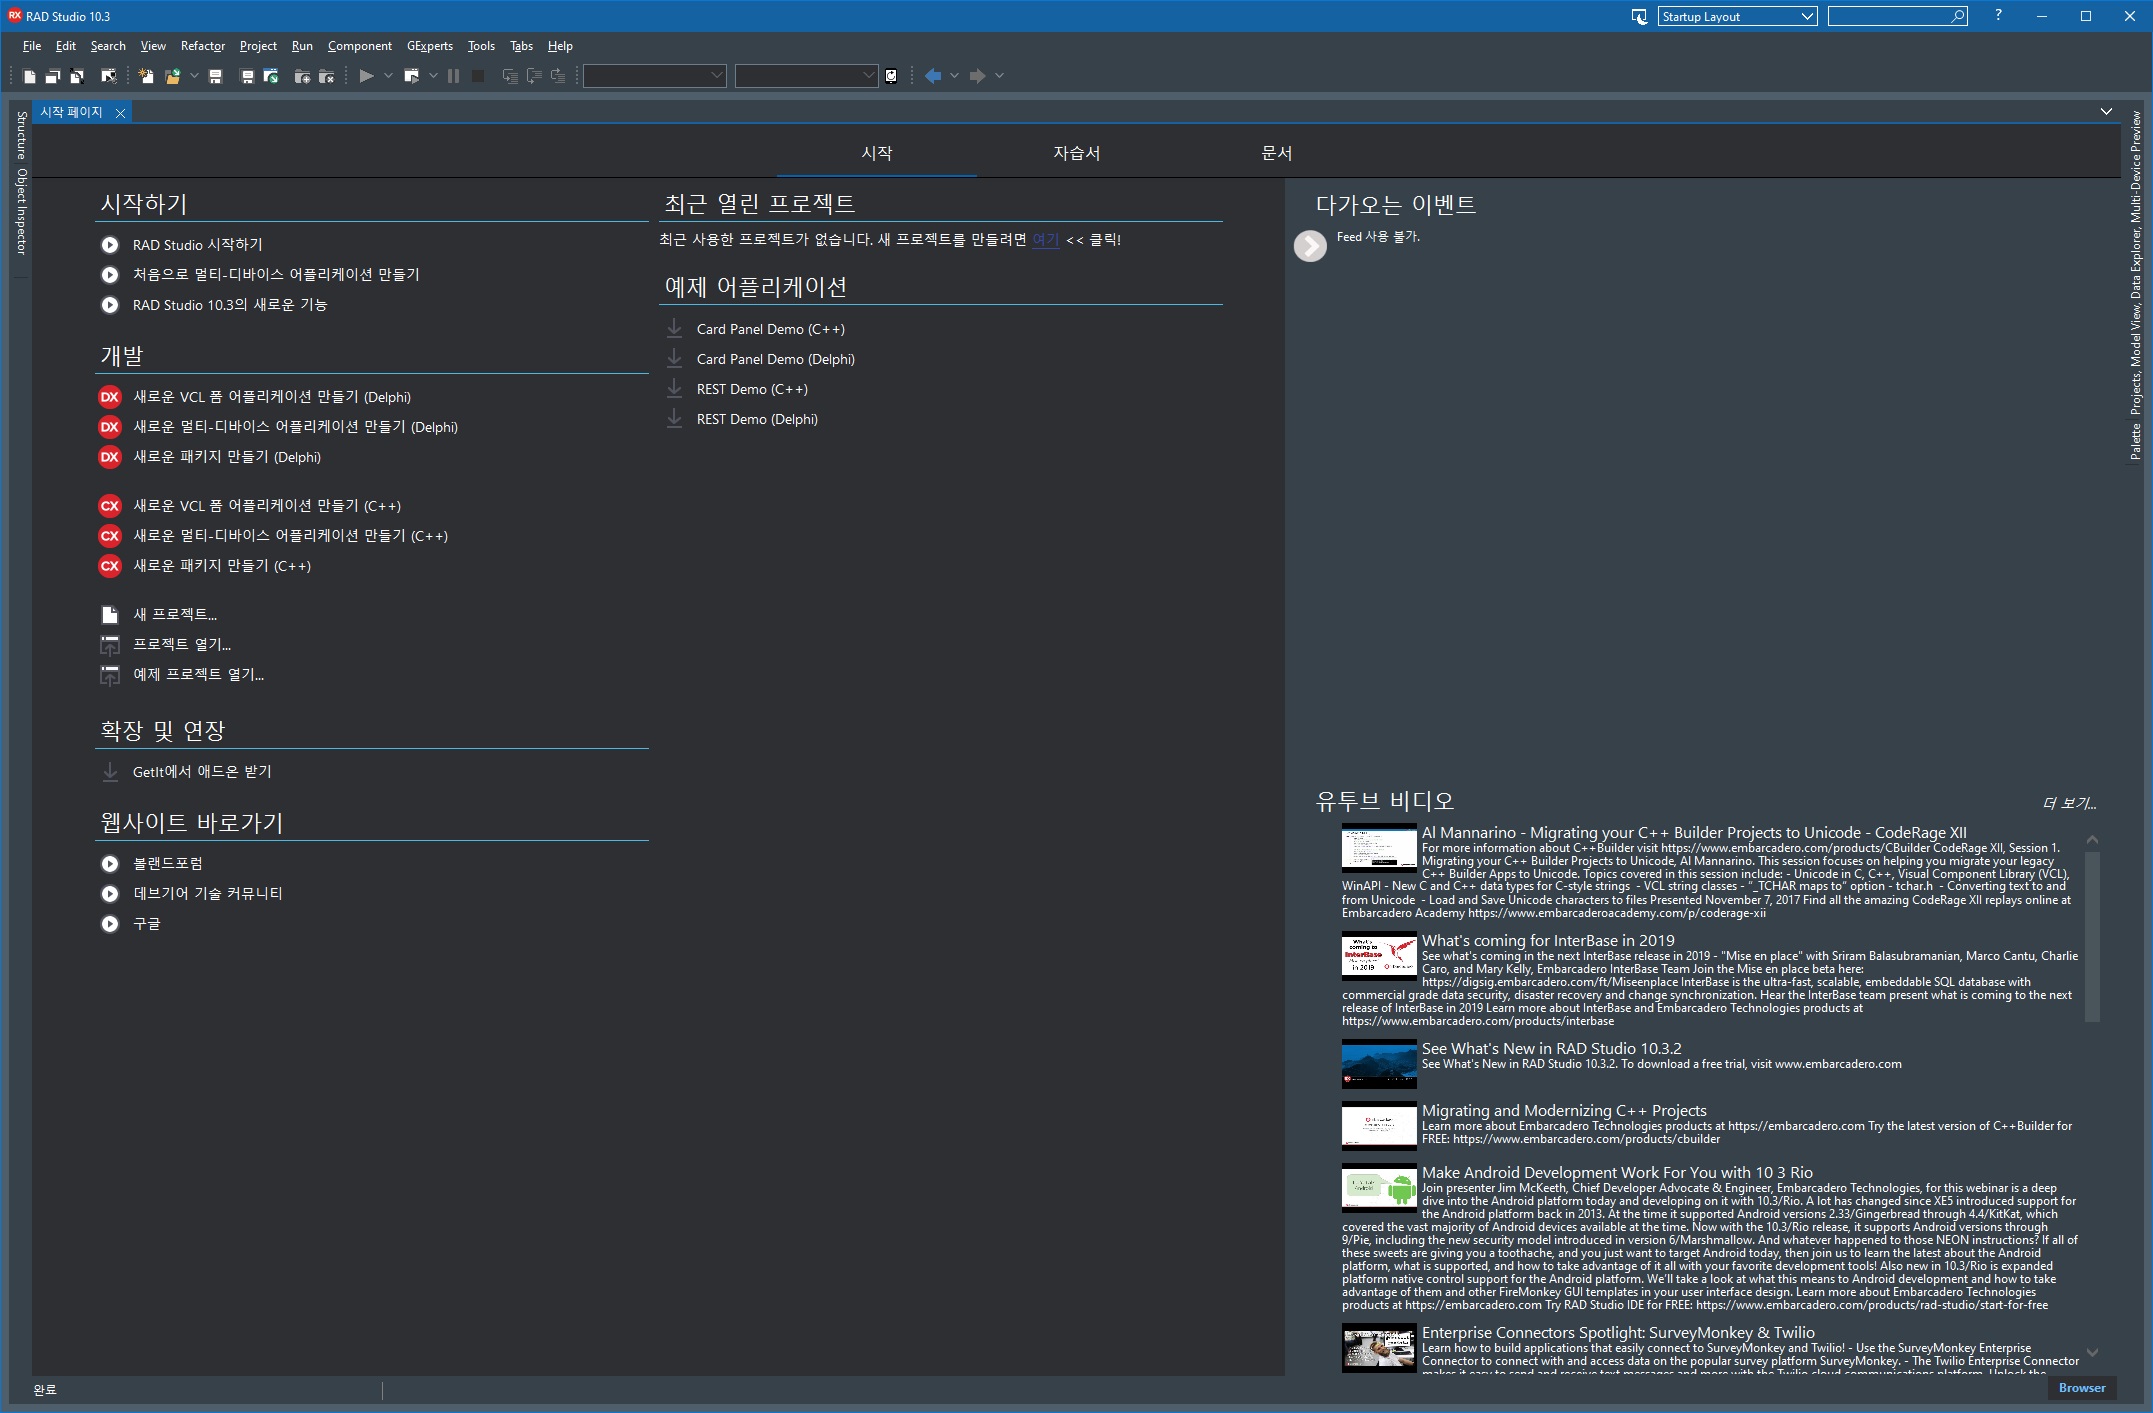Expand the Run Without Debugging dropdown arrow
Screen dimensions: 2153x1413
[433, 76]
